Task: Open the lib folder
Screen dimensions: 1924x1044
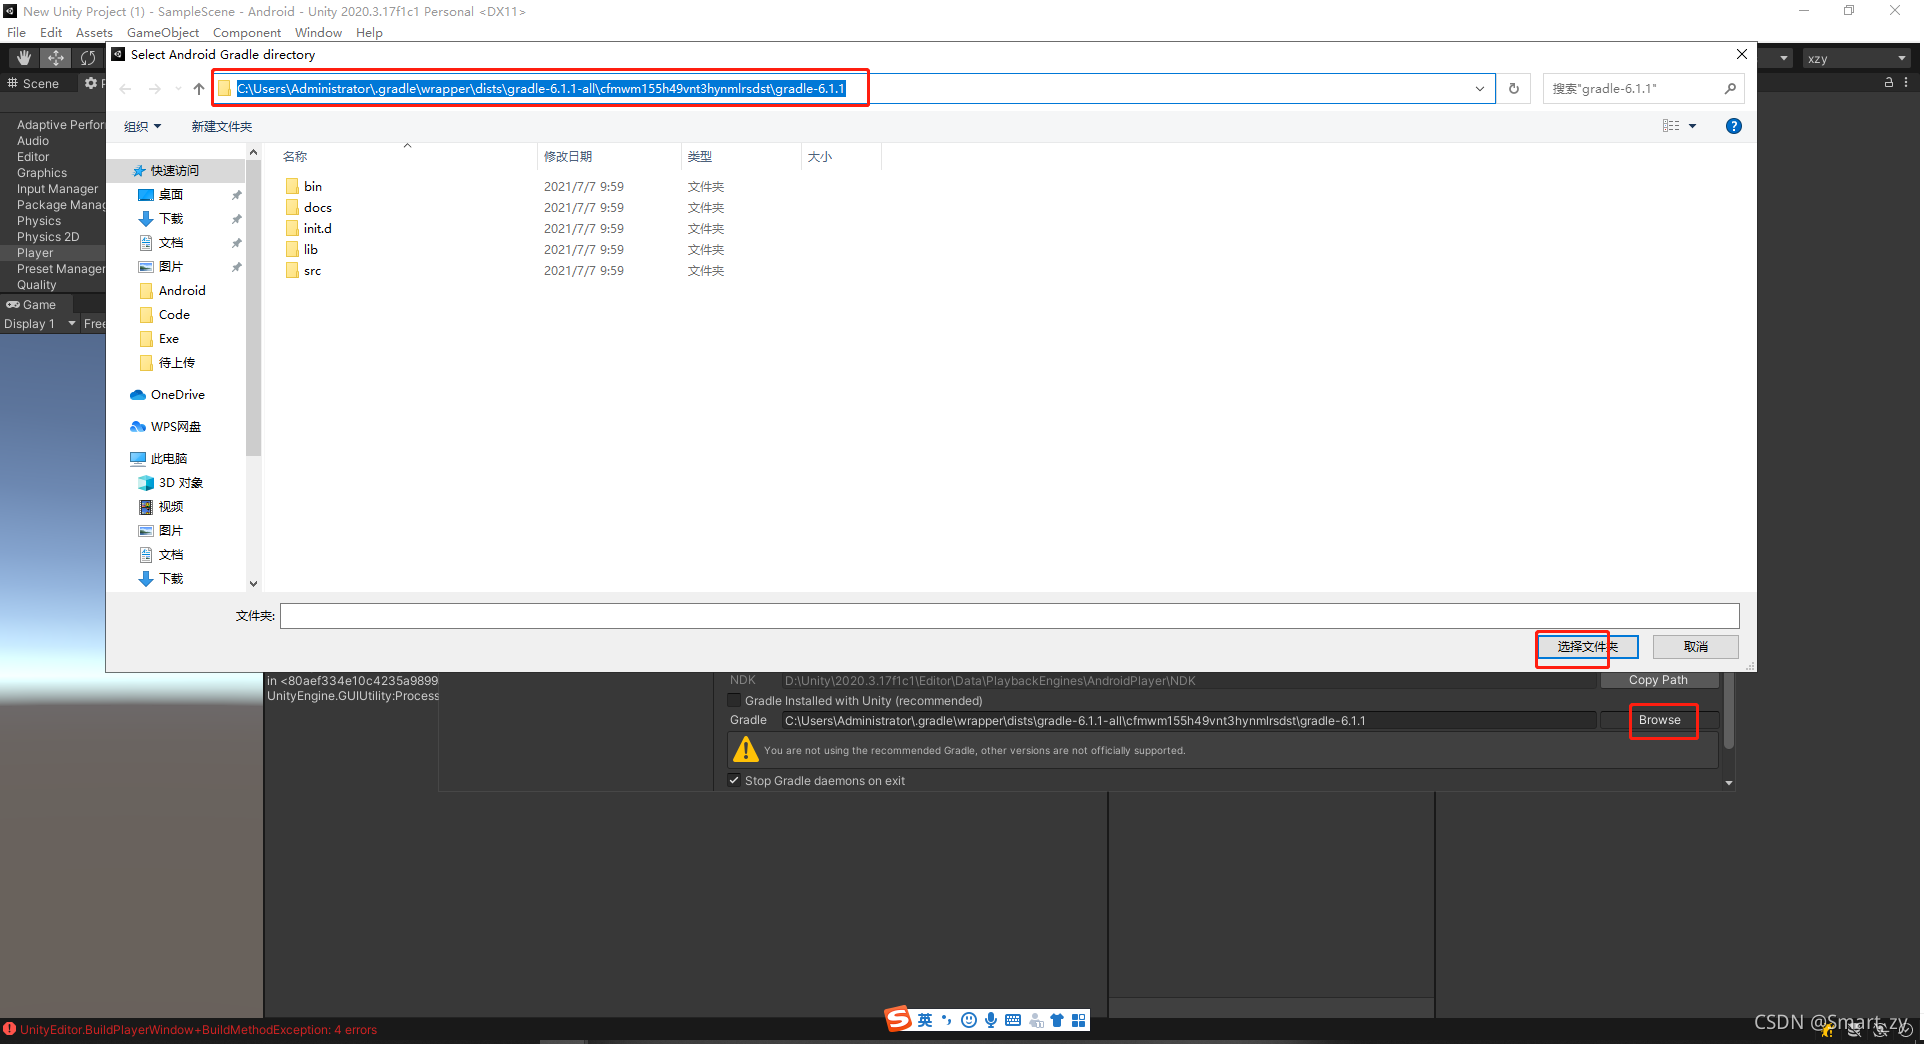Action: click(x=311, y=249)
